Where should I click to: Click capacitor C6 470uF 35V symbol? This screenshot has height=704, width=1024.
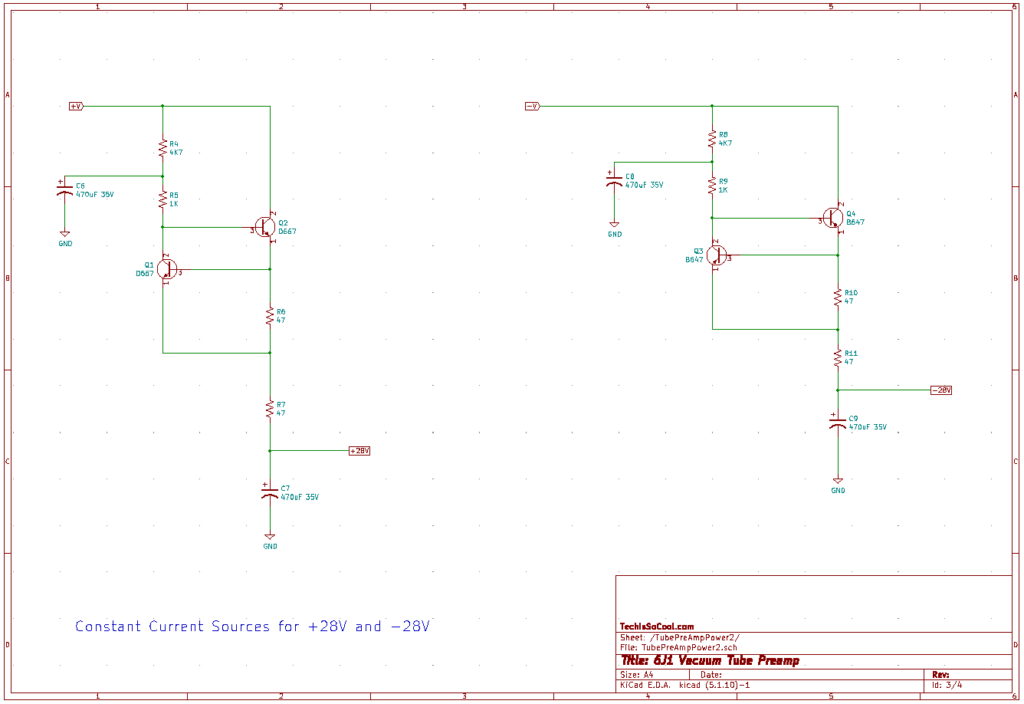point(65,190)
